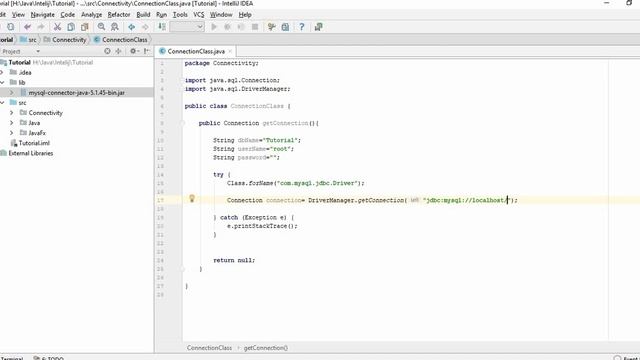Expand the JavaFx package
Screen dimensions: 640x360
tap(11, 133)
